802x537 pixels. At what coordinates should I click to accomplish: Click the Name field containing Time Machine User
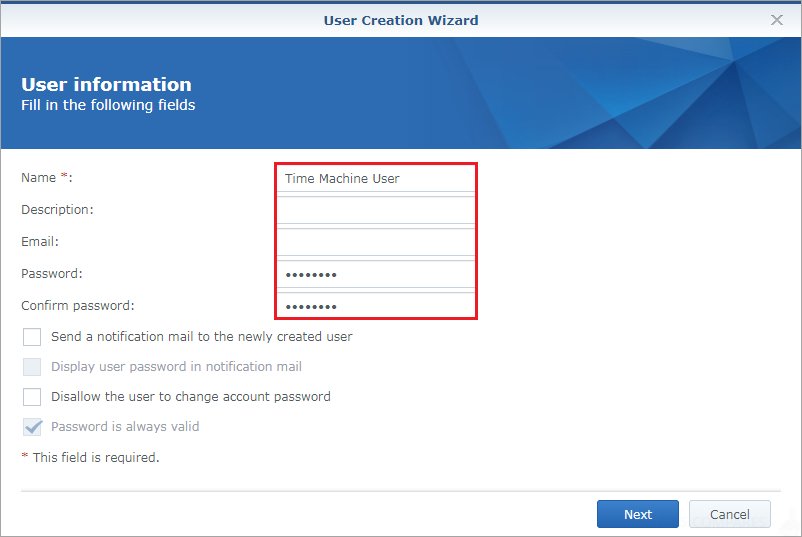click(376, 178)
